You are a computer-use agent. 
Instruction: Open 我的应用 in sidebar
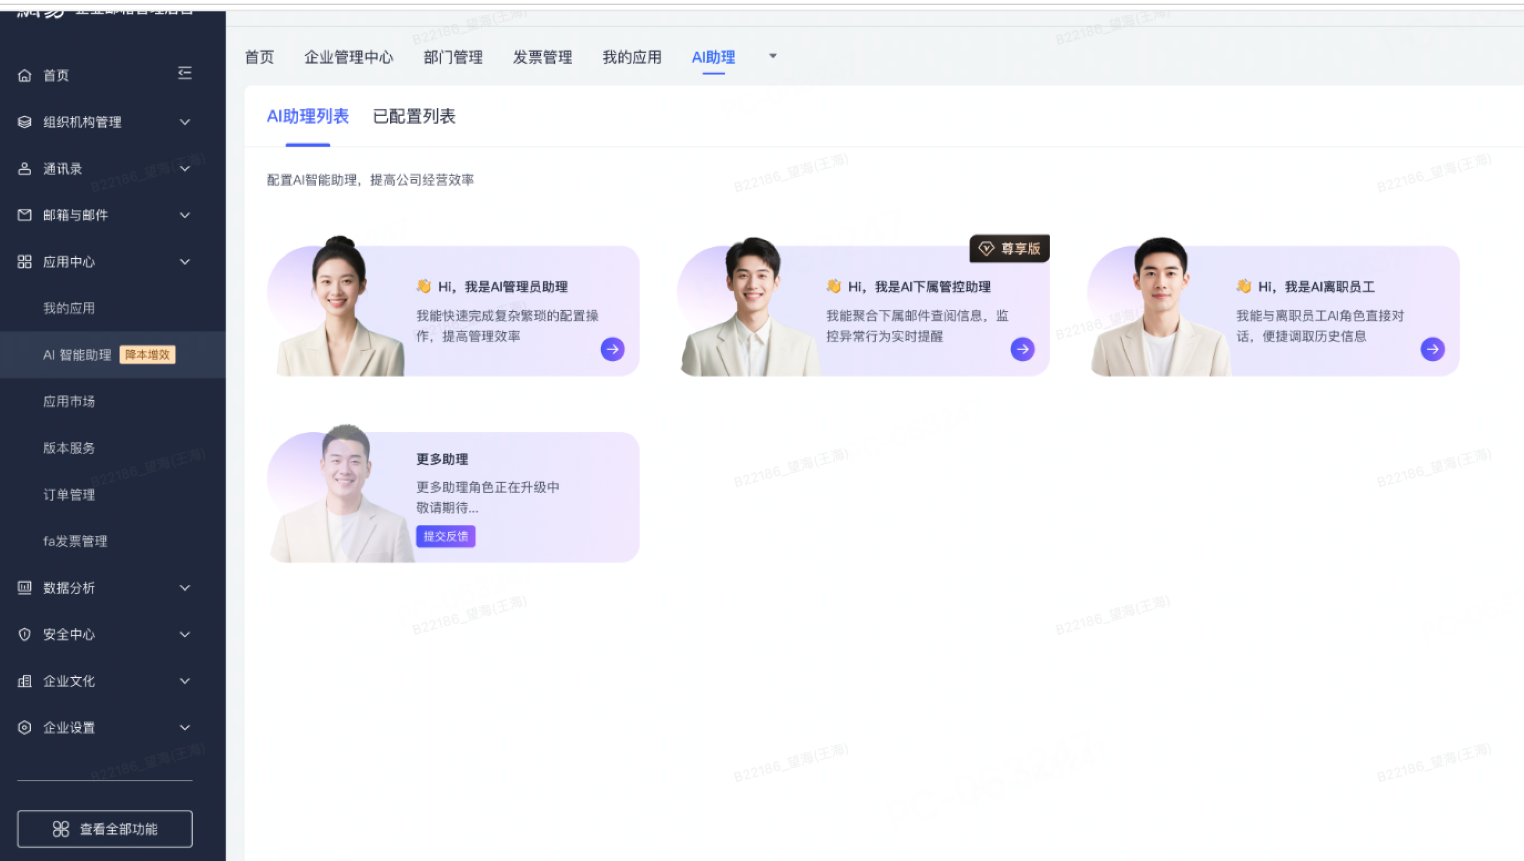pos(69,308)
